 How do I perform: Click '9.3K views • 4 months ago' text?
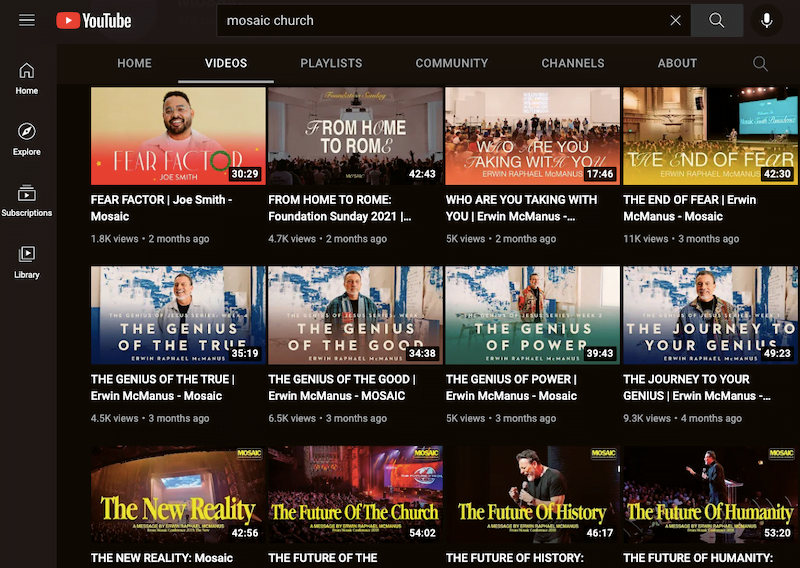click(683, 418)
